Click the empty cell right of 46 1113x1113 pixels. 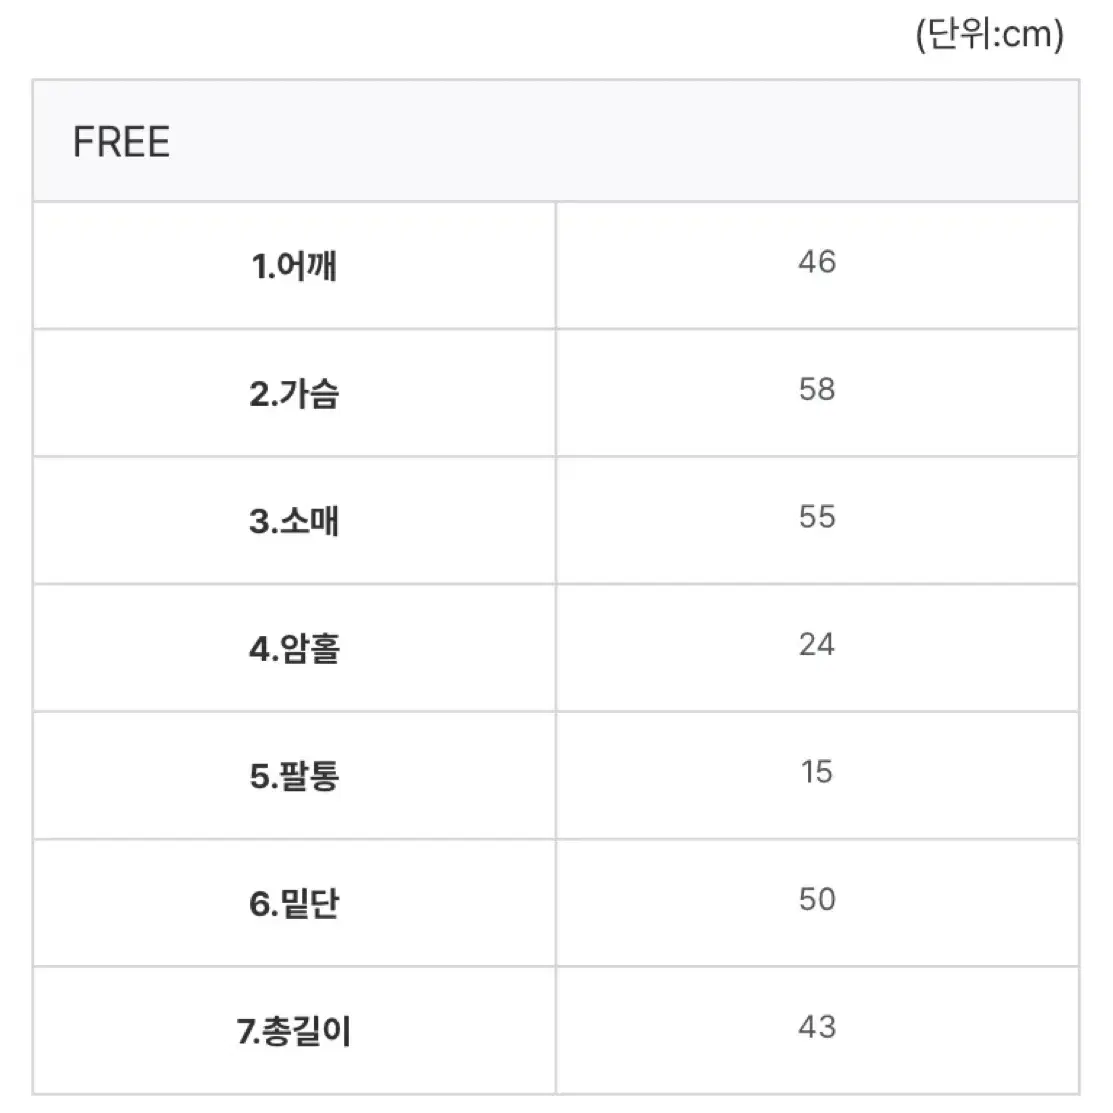(958, 265)
